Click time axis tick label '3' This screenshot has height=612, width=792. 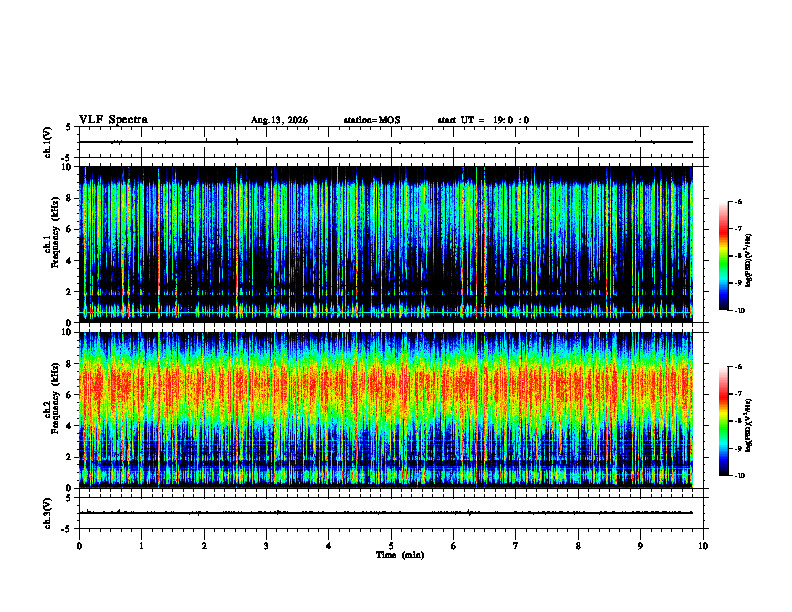(x=266, y=546)
